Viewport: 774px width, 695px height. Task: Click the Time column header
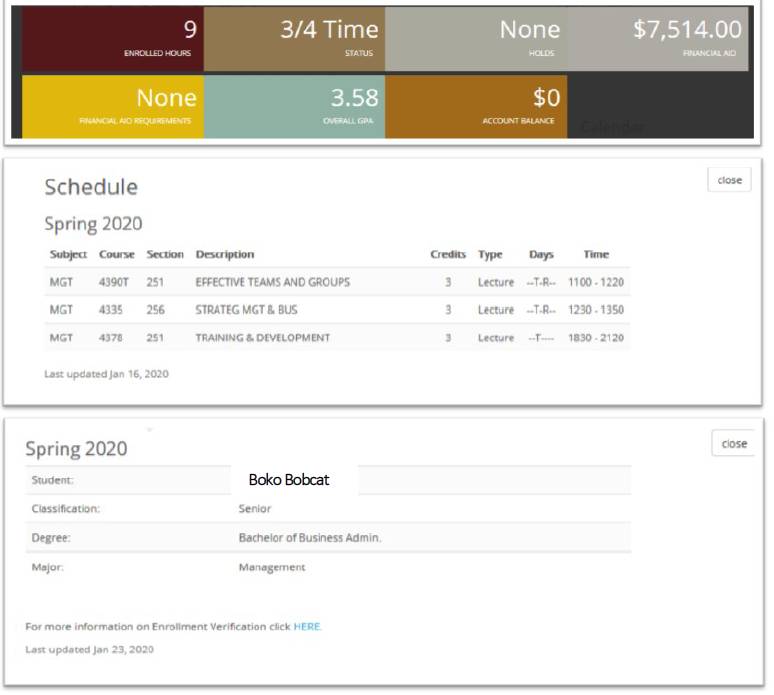[x=596, y=254]
